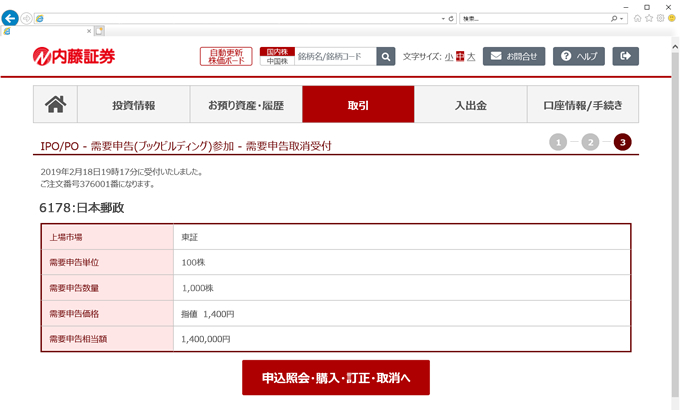The image size is (680, 410).
Task: Click the browser forward arrow
Action: coord(26,19)
